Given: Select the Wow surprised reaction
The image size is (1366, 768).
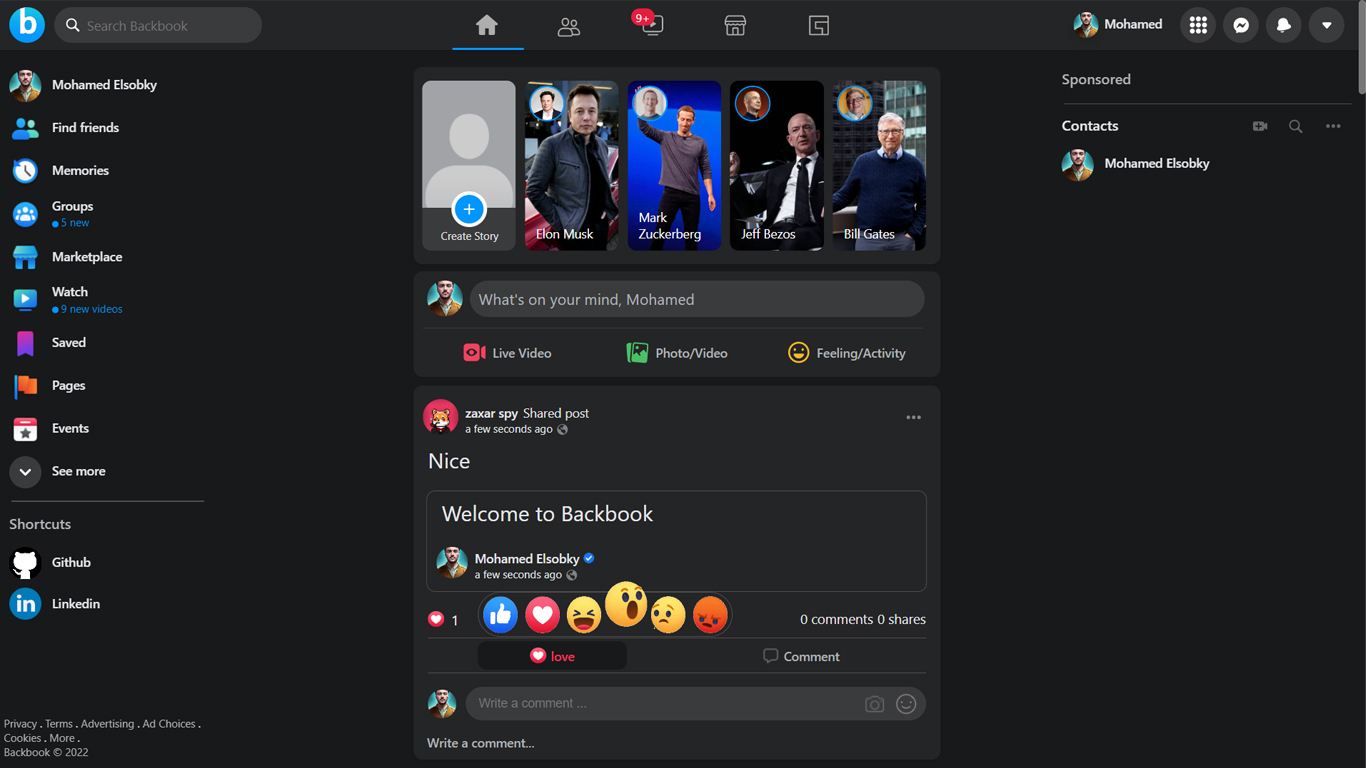Looking at the screenshot, I should click(626, 605).
